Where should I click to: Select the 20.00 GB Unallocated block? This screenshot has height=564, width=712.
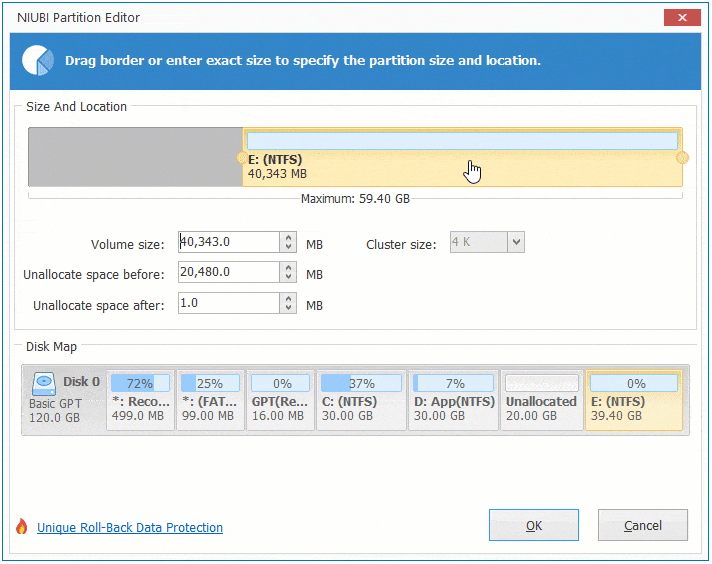[x=541, y=400]
